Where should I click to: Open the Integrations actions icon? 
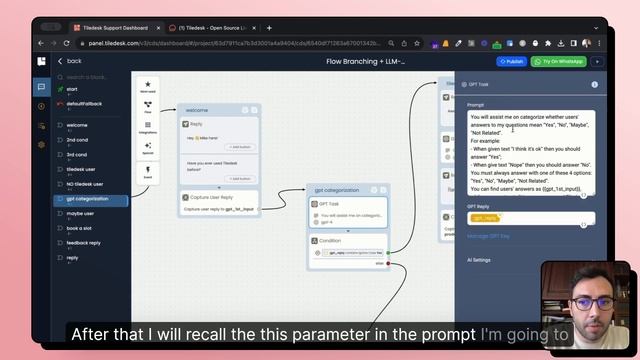point(148,127)
